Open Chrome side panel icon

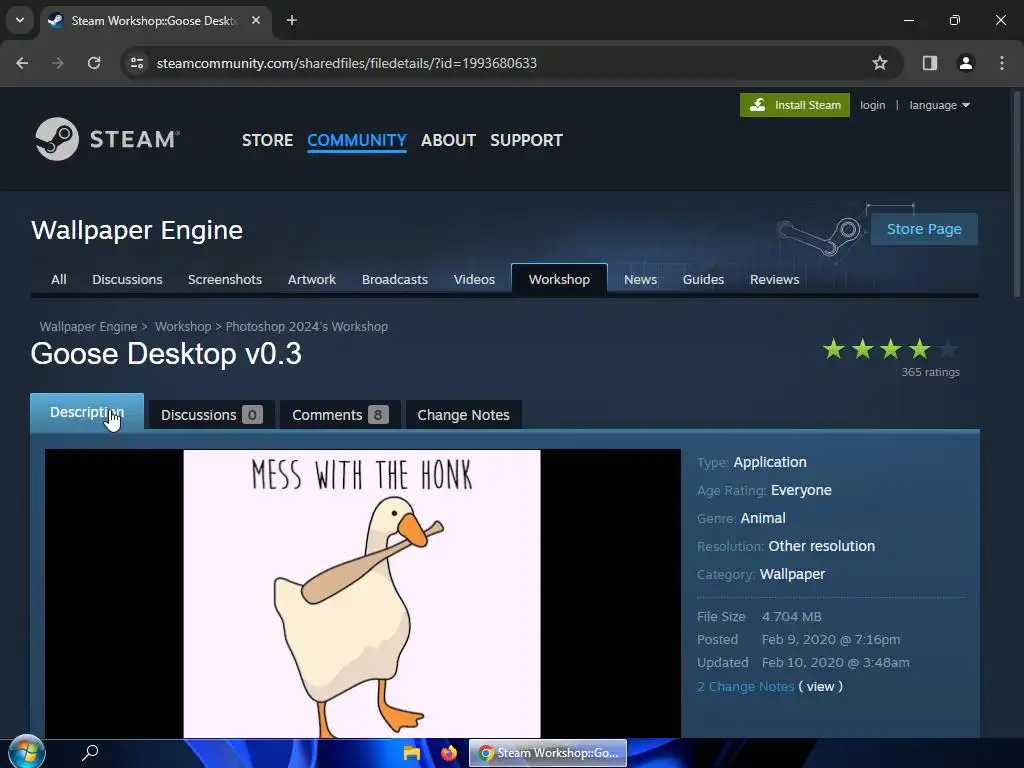[929, 63]
